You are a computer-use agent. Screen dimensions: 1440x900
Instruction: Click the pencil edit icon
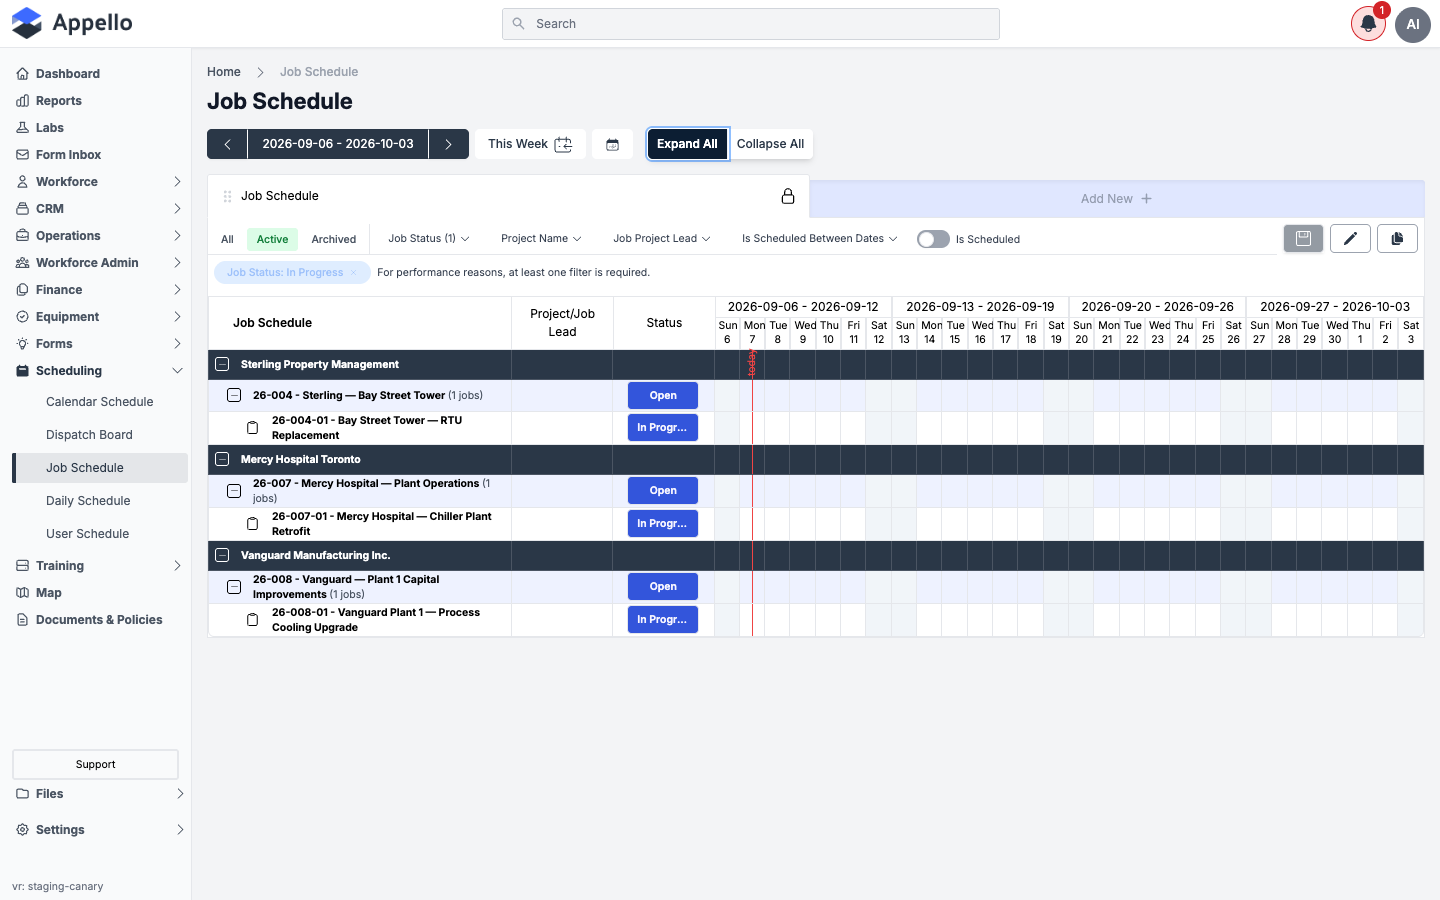(x=1350, y=238)
